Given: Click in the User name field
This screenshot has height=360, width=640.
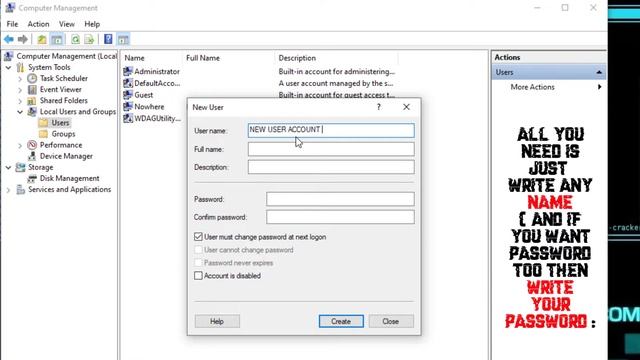Looking at the screenshot, I should pyautogui.click(x=331, y=130).
